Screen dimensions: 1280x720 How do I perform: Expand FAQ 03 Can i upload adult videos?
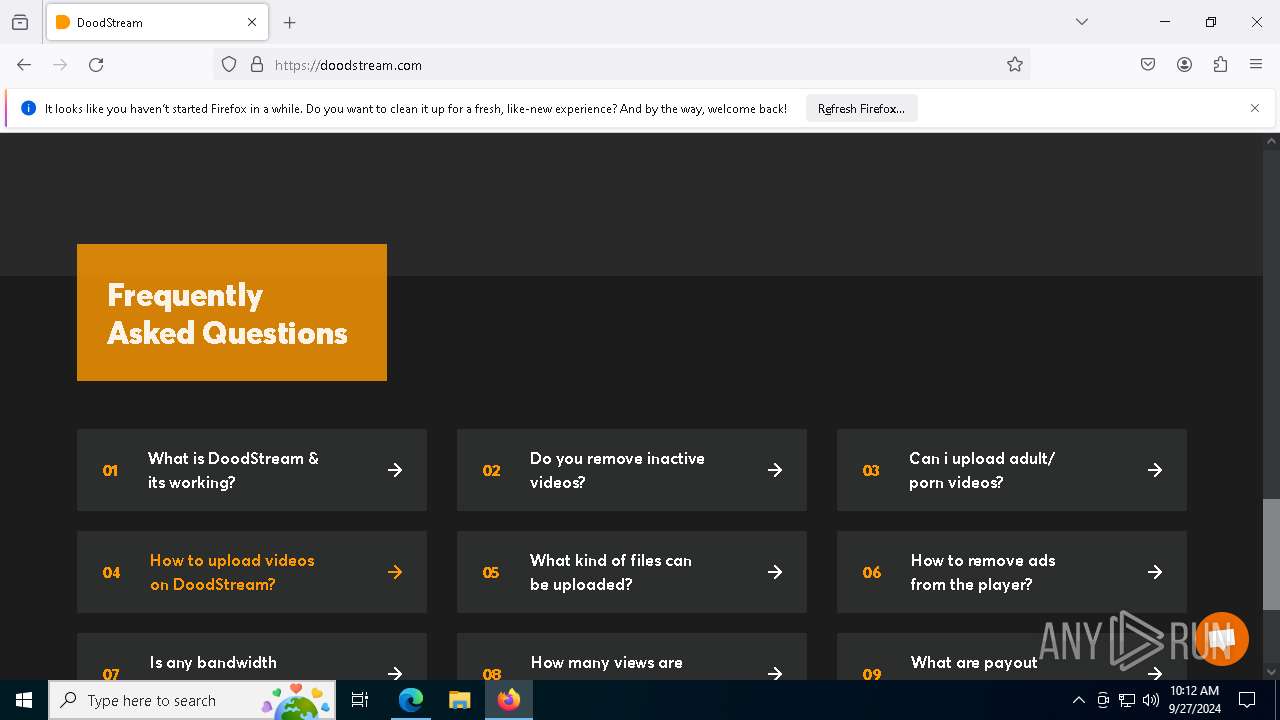(x=1012, y=470)
